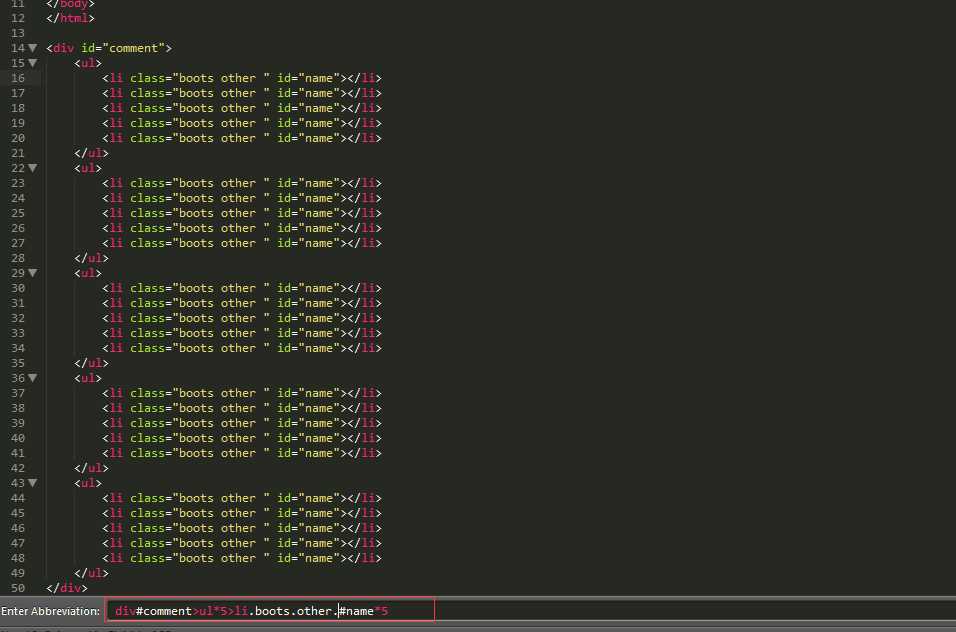Collapse the ul fold arrow on line 36
Image resolution: width=956 pixels, height=632 pixels.
click(x=33, y=378)
